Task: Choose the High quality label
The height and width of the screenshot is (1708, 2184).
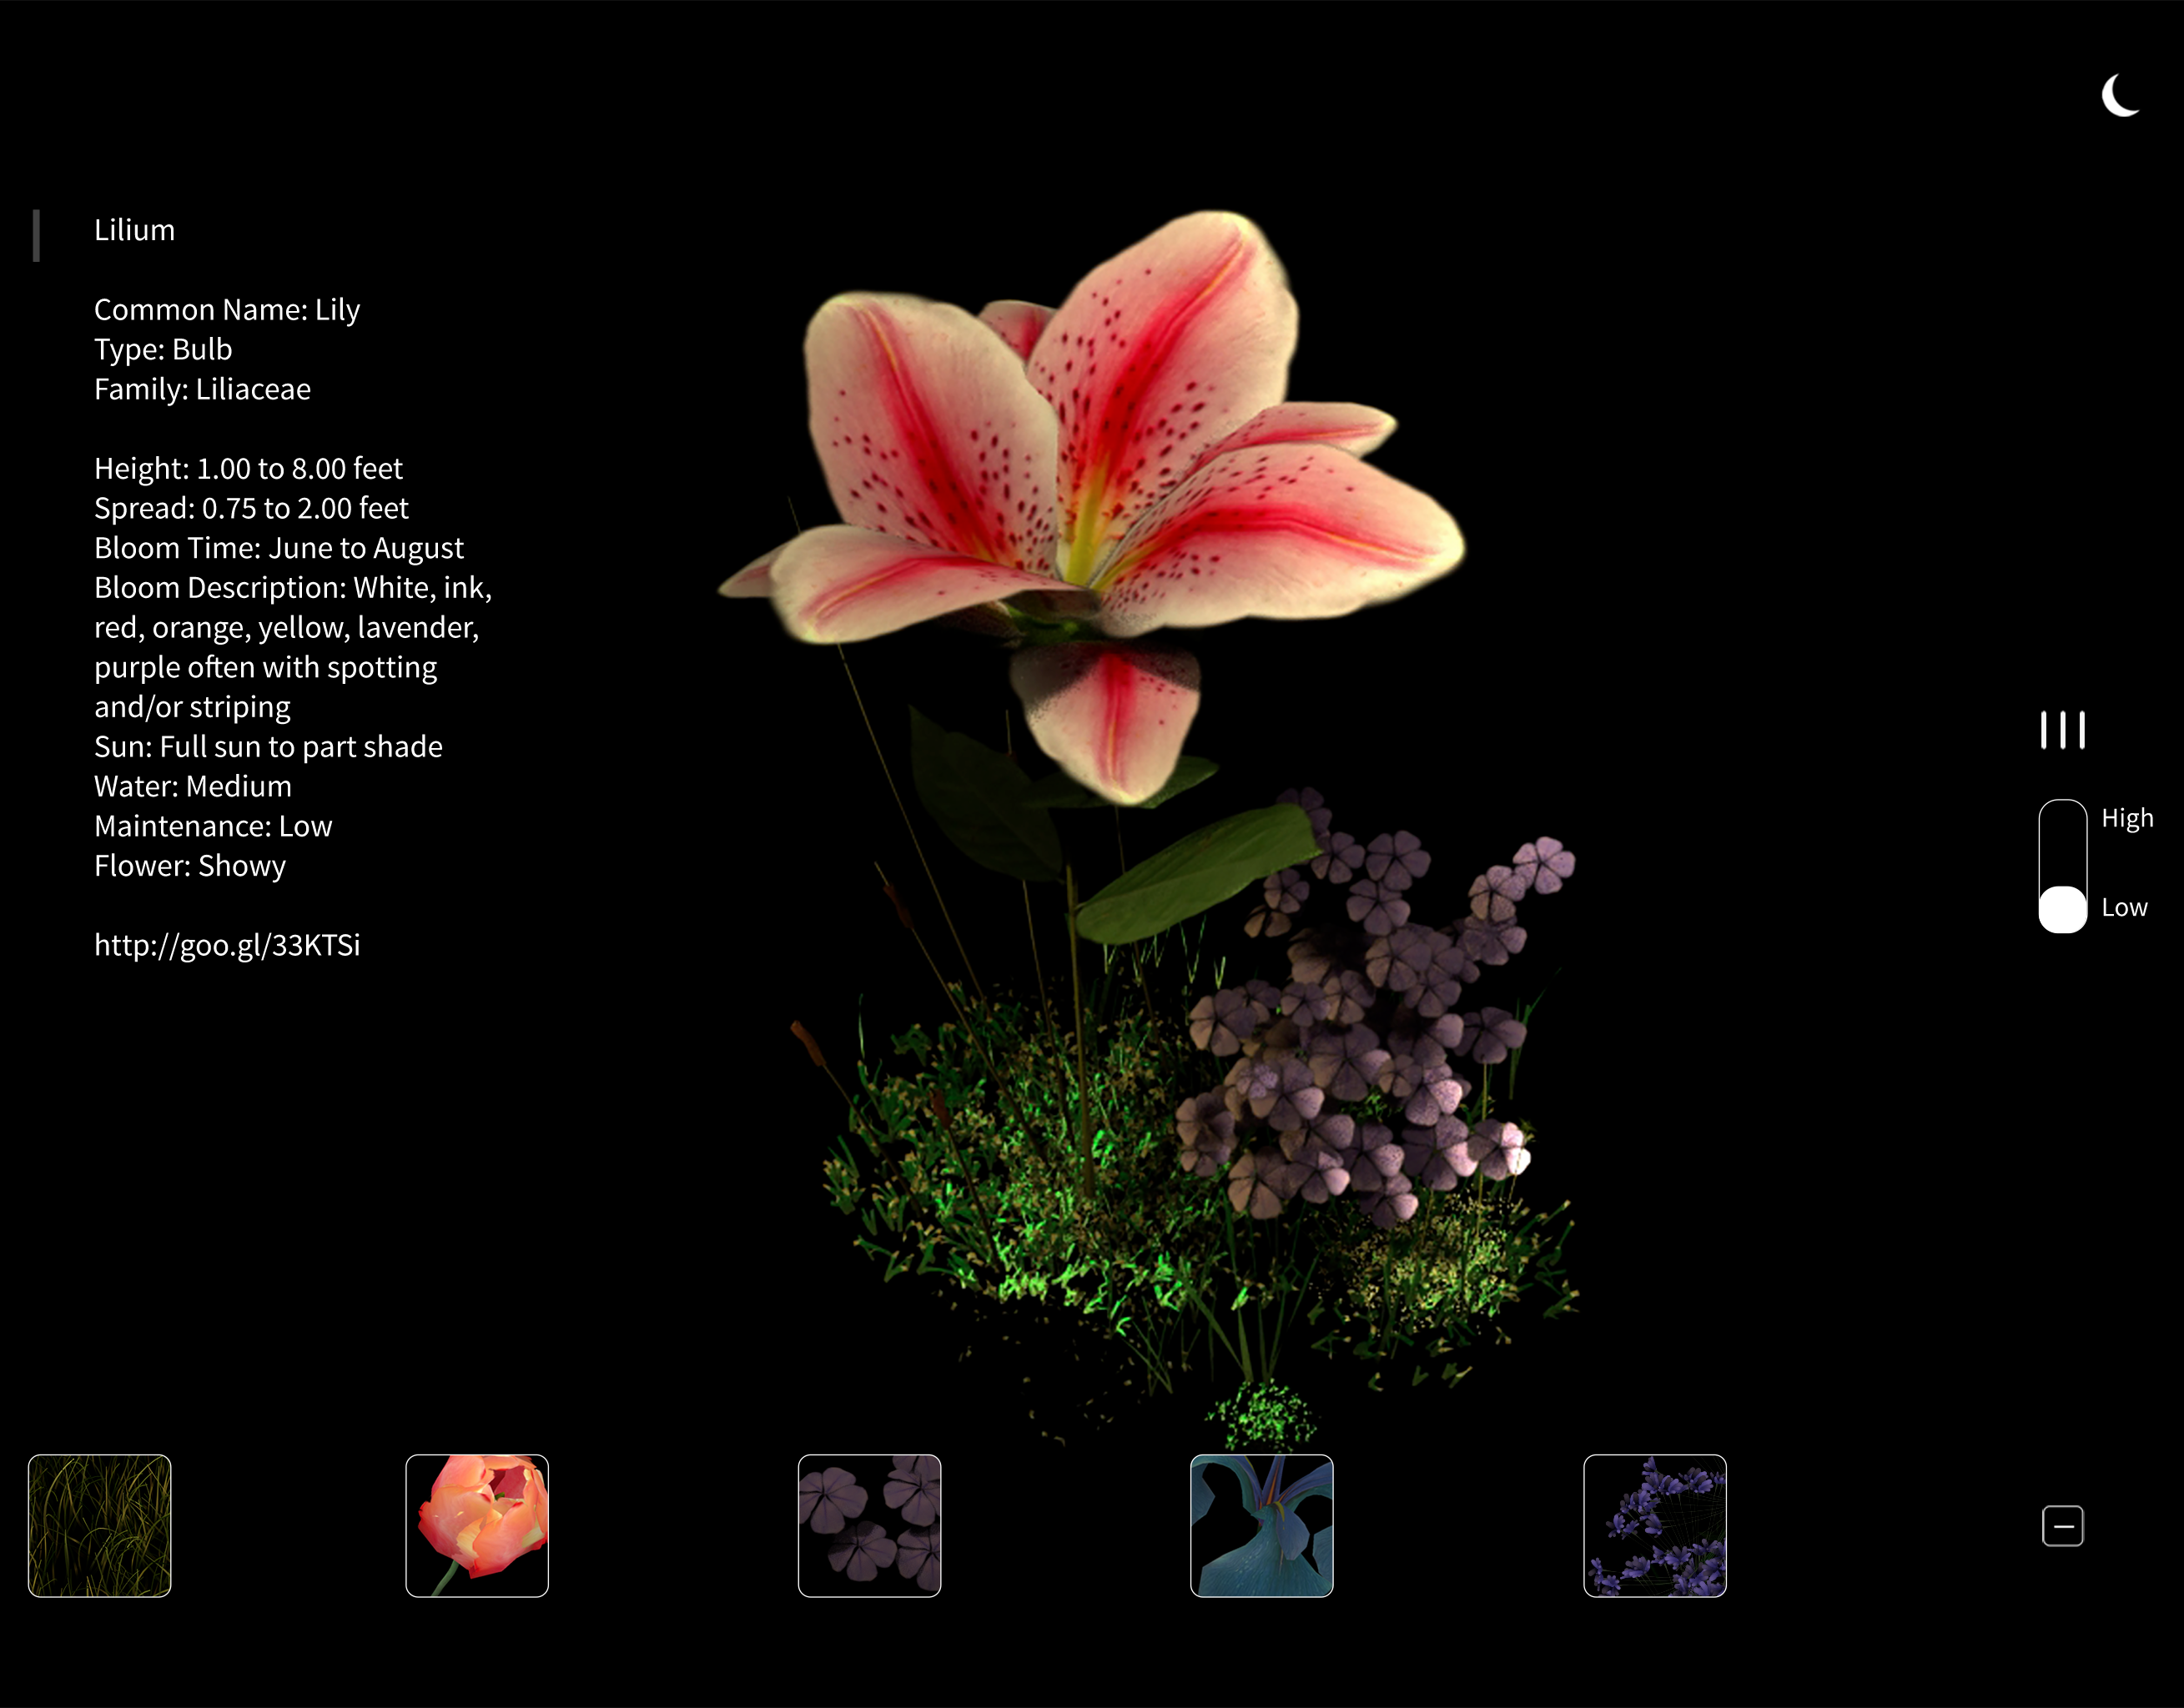Action: [2127, 818]
